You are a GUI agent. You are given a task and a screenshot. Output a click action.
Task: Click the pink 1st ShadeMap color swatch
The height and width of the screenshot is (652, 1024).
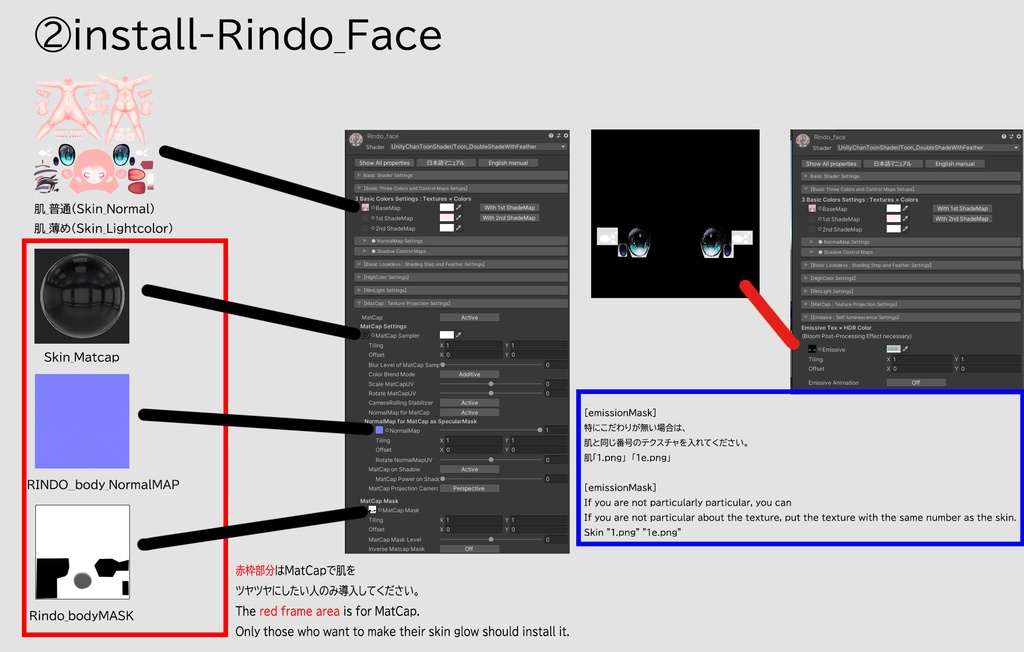click(x=447, y=218)
